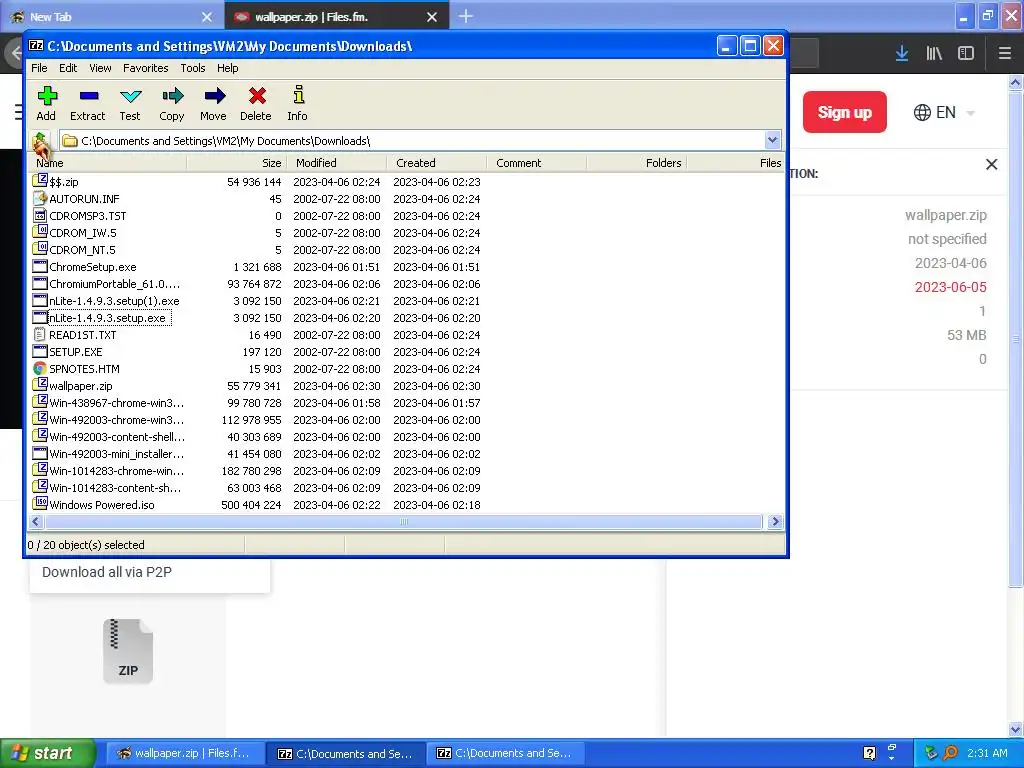
Task: Open a new browser tab
Action: point(466,16)
